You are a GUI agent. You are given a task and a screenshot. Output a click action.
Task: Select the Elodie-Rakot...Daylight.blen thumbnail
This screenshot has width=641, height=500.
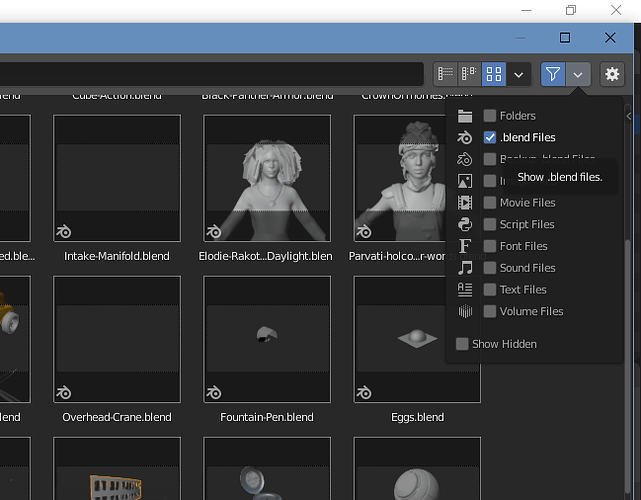267,178
